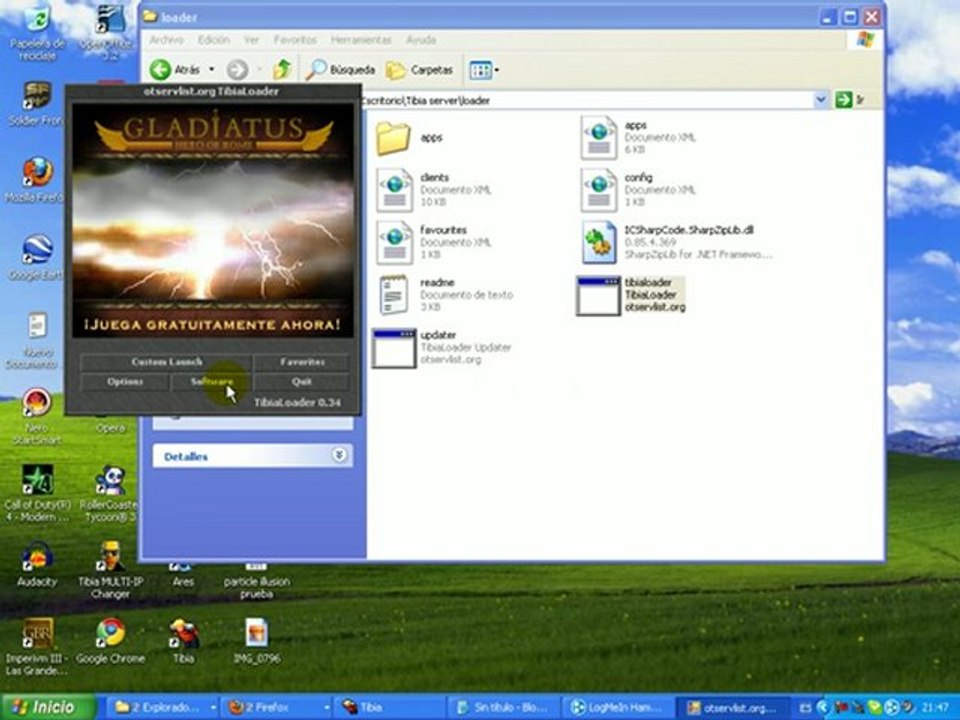960x720 pixels.
Task: Open the Archivo menu
Action: point(167,40)
